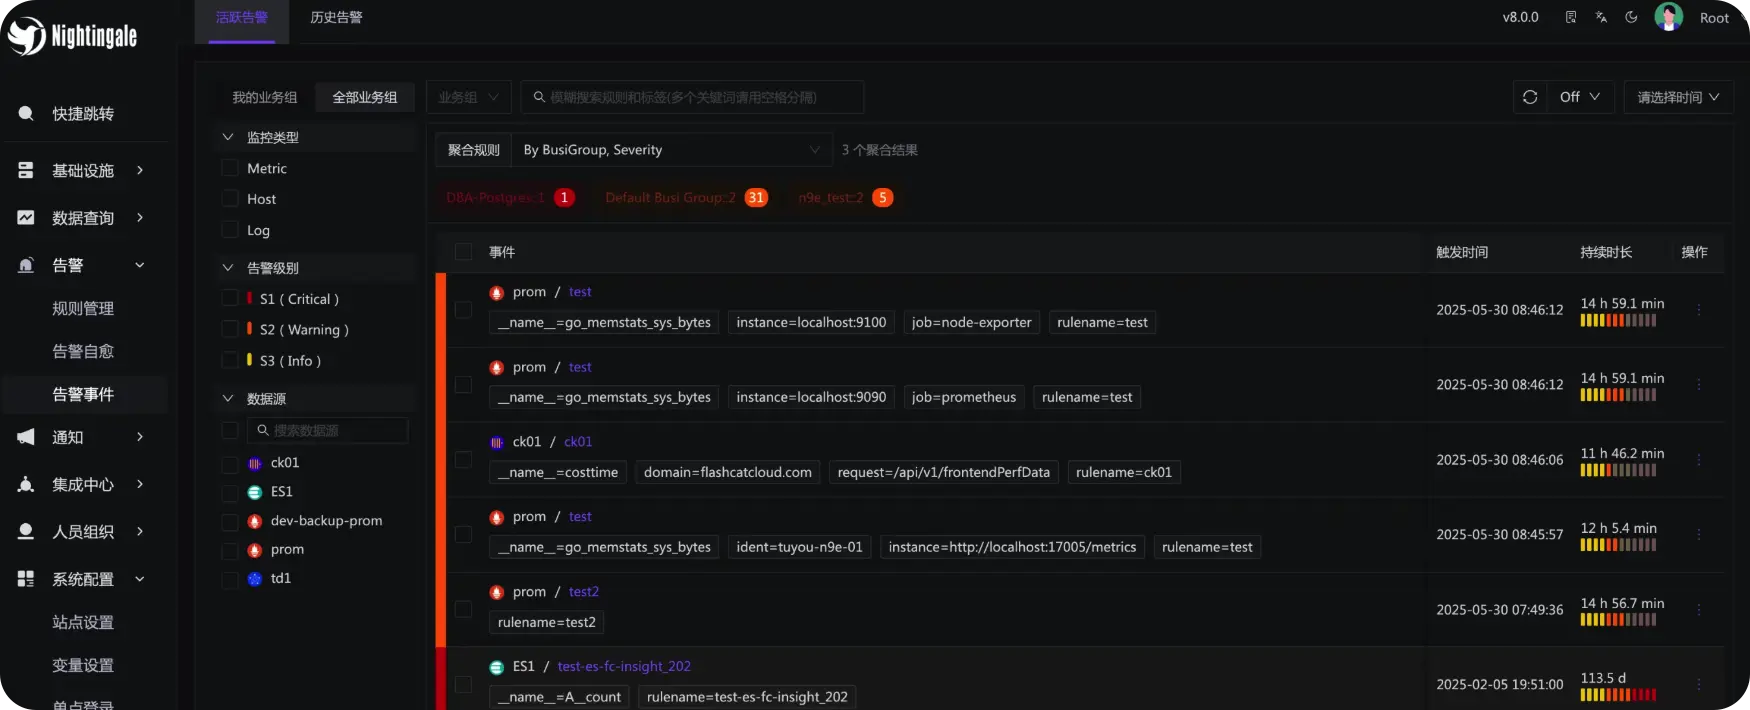Open 规则管理 in the sidebar

click(x=83, y=309)
